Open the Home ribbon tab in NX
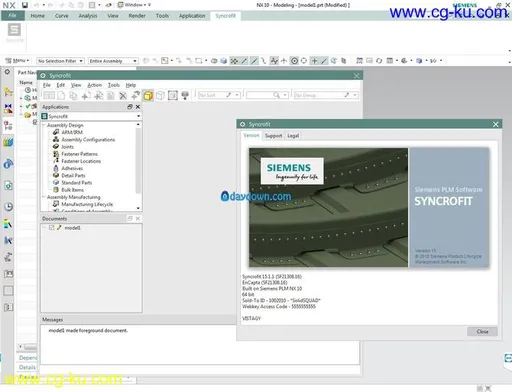The height and width of the screenshot is (392, 512). (37, 16)
